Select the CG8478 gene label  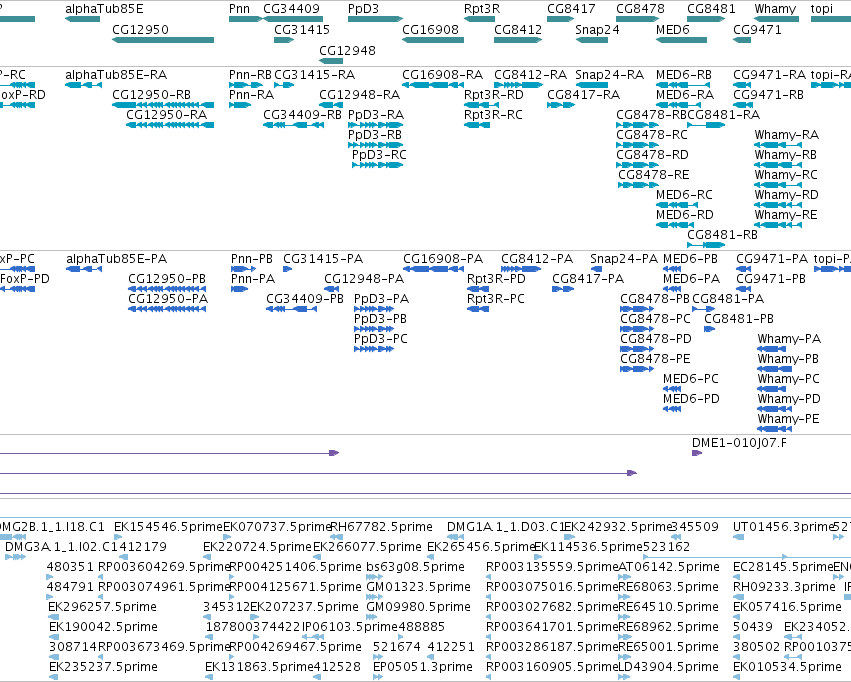[x=640, y=9]
